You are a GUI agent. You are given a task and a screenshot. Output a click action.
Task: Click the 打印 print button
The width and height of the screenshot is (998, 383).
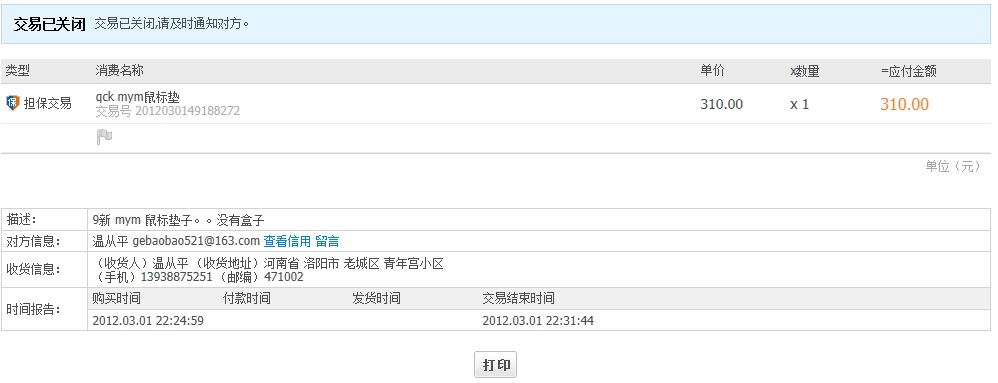[496, 365]
